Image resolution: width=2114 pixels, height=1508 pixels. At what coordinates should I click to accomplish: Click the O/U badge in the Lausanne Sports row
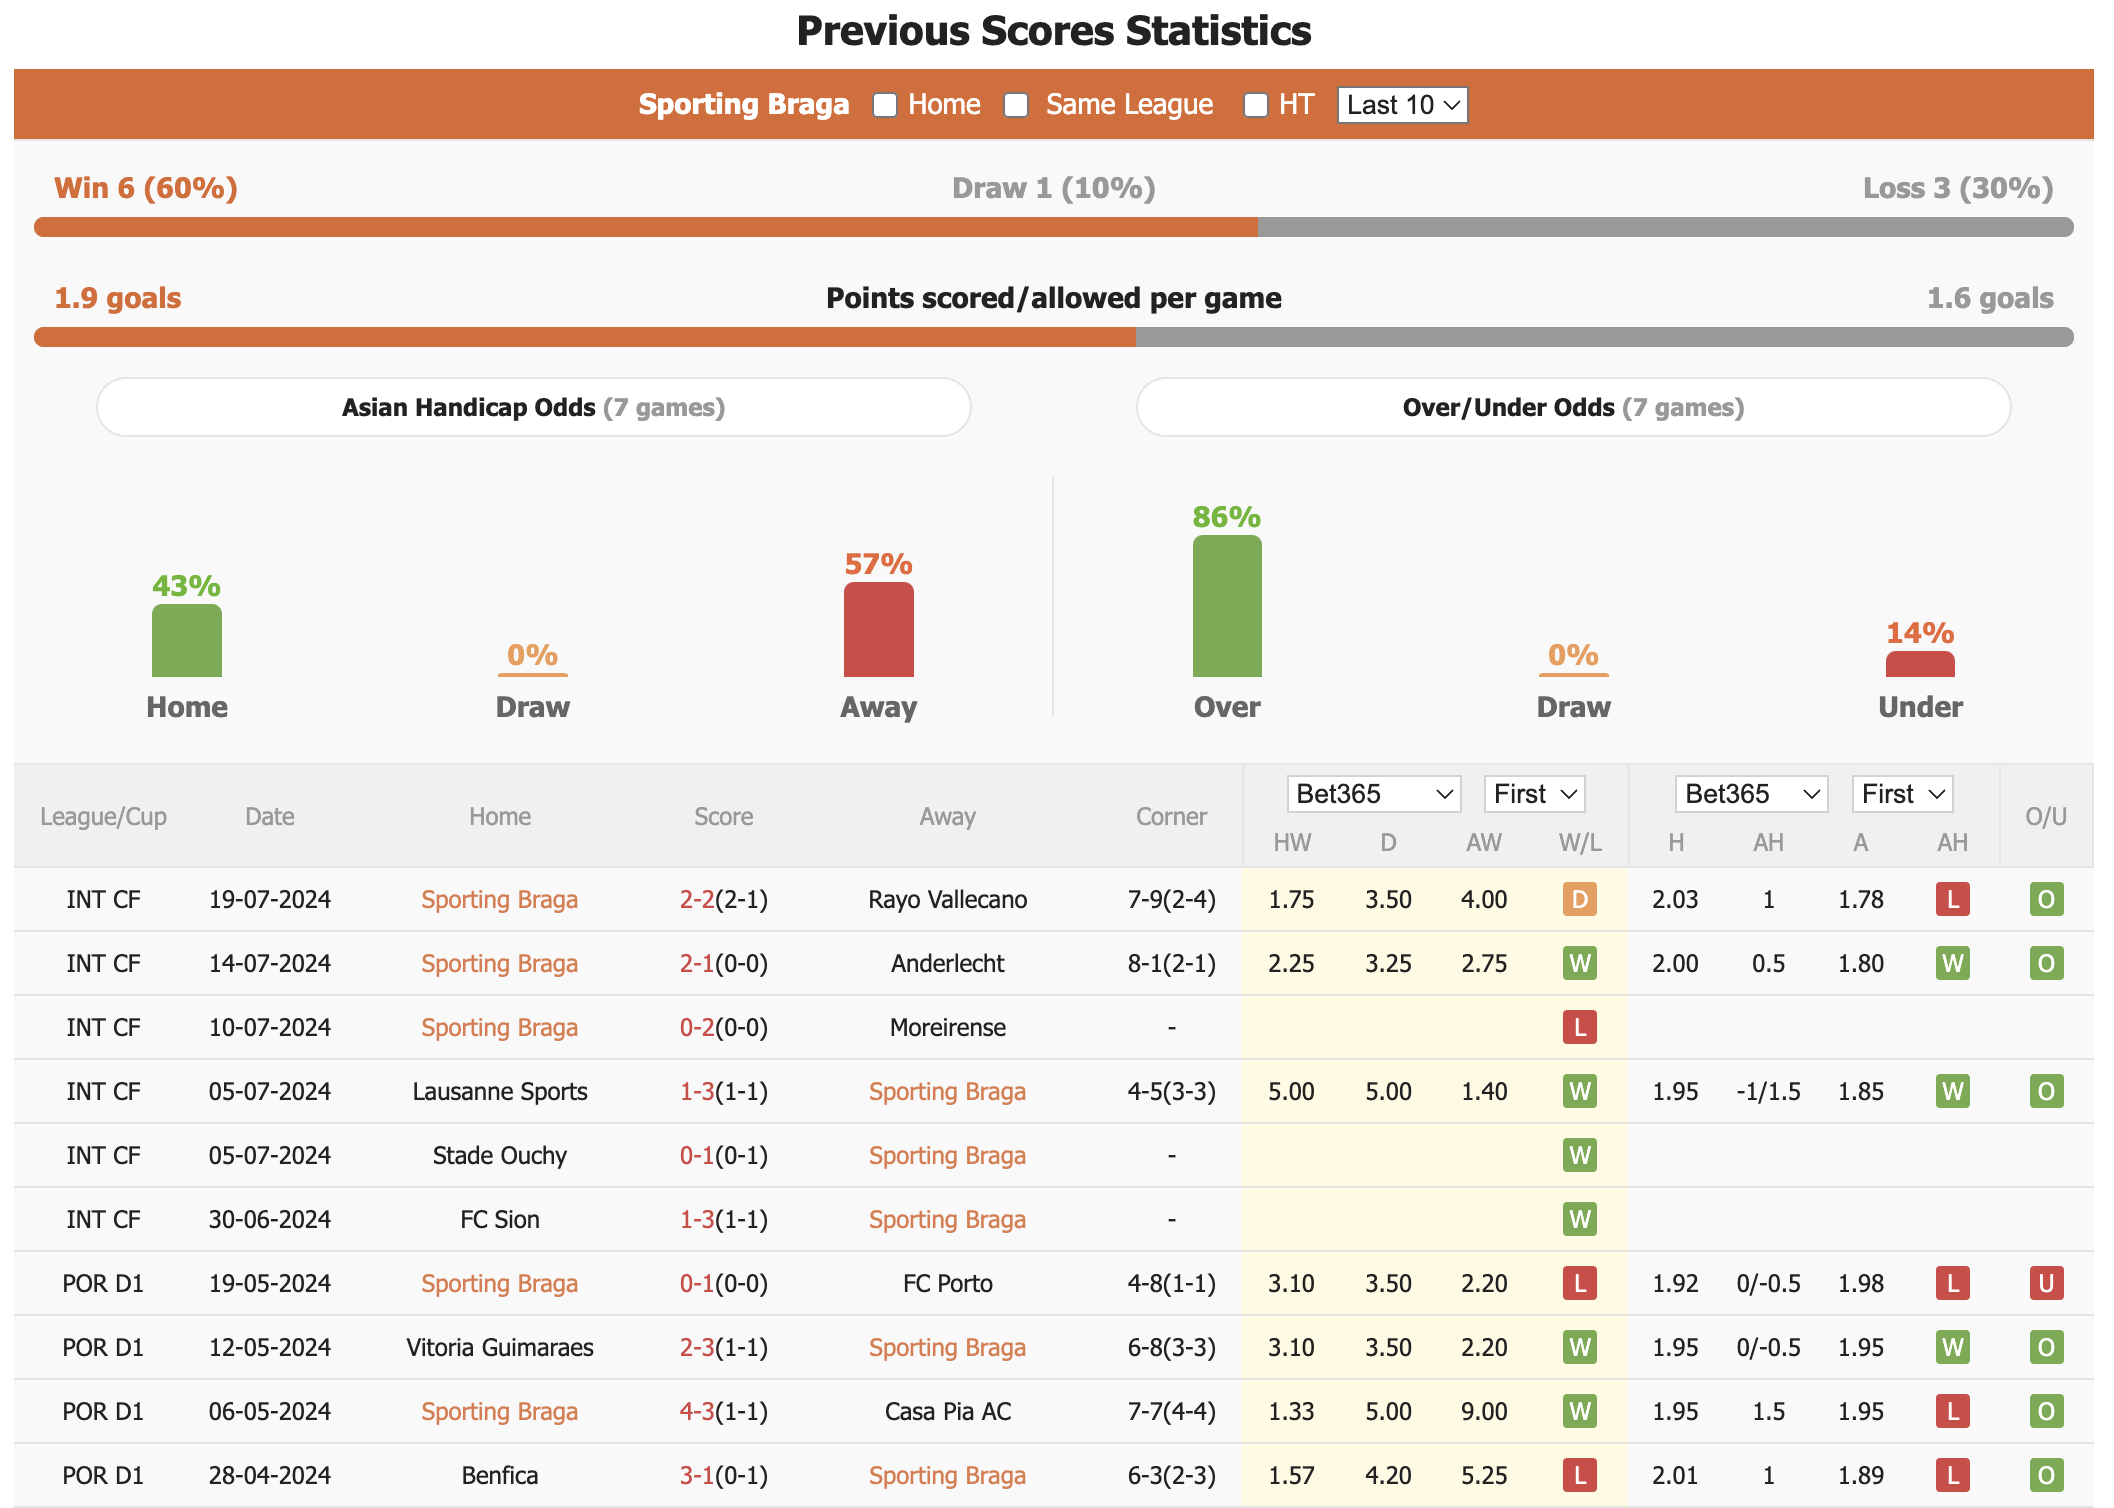2047,1091
